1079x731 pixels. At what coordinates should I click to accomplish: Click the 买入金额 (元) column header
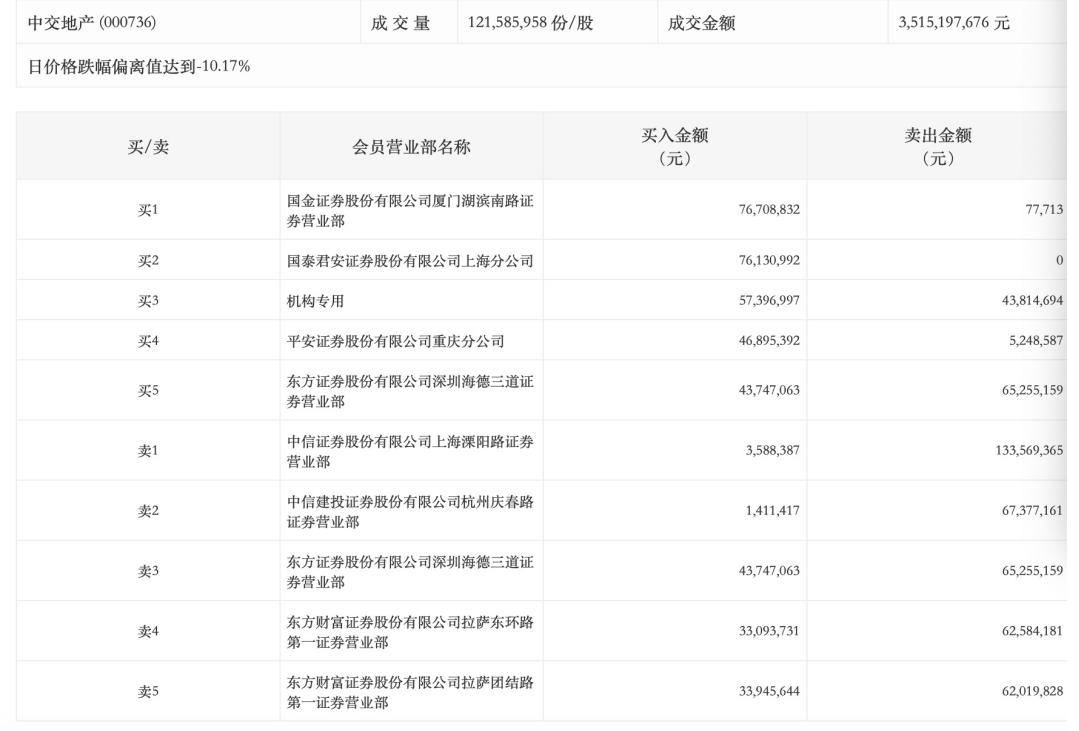[x=675, y=147]
